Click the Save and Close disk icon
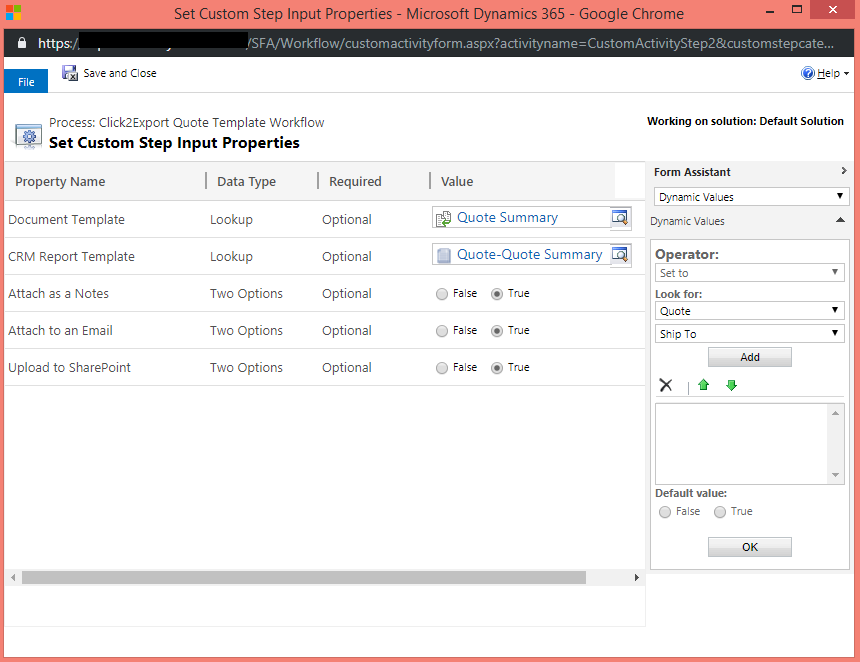The image size is (860, 662). point(70,73)
